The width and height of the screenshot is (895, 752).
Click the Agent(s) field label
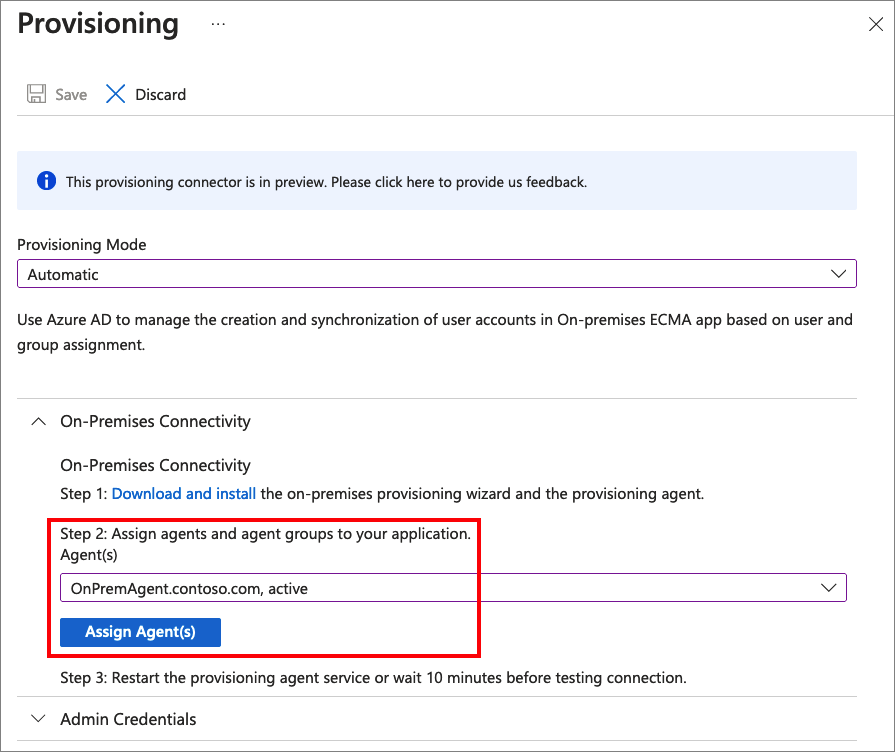[x=89, y=554]
